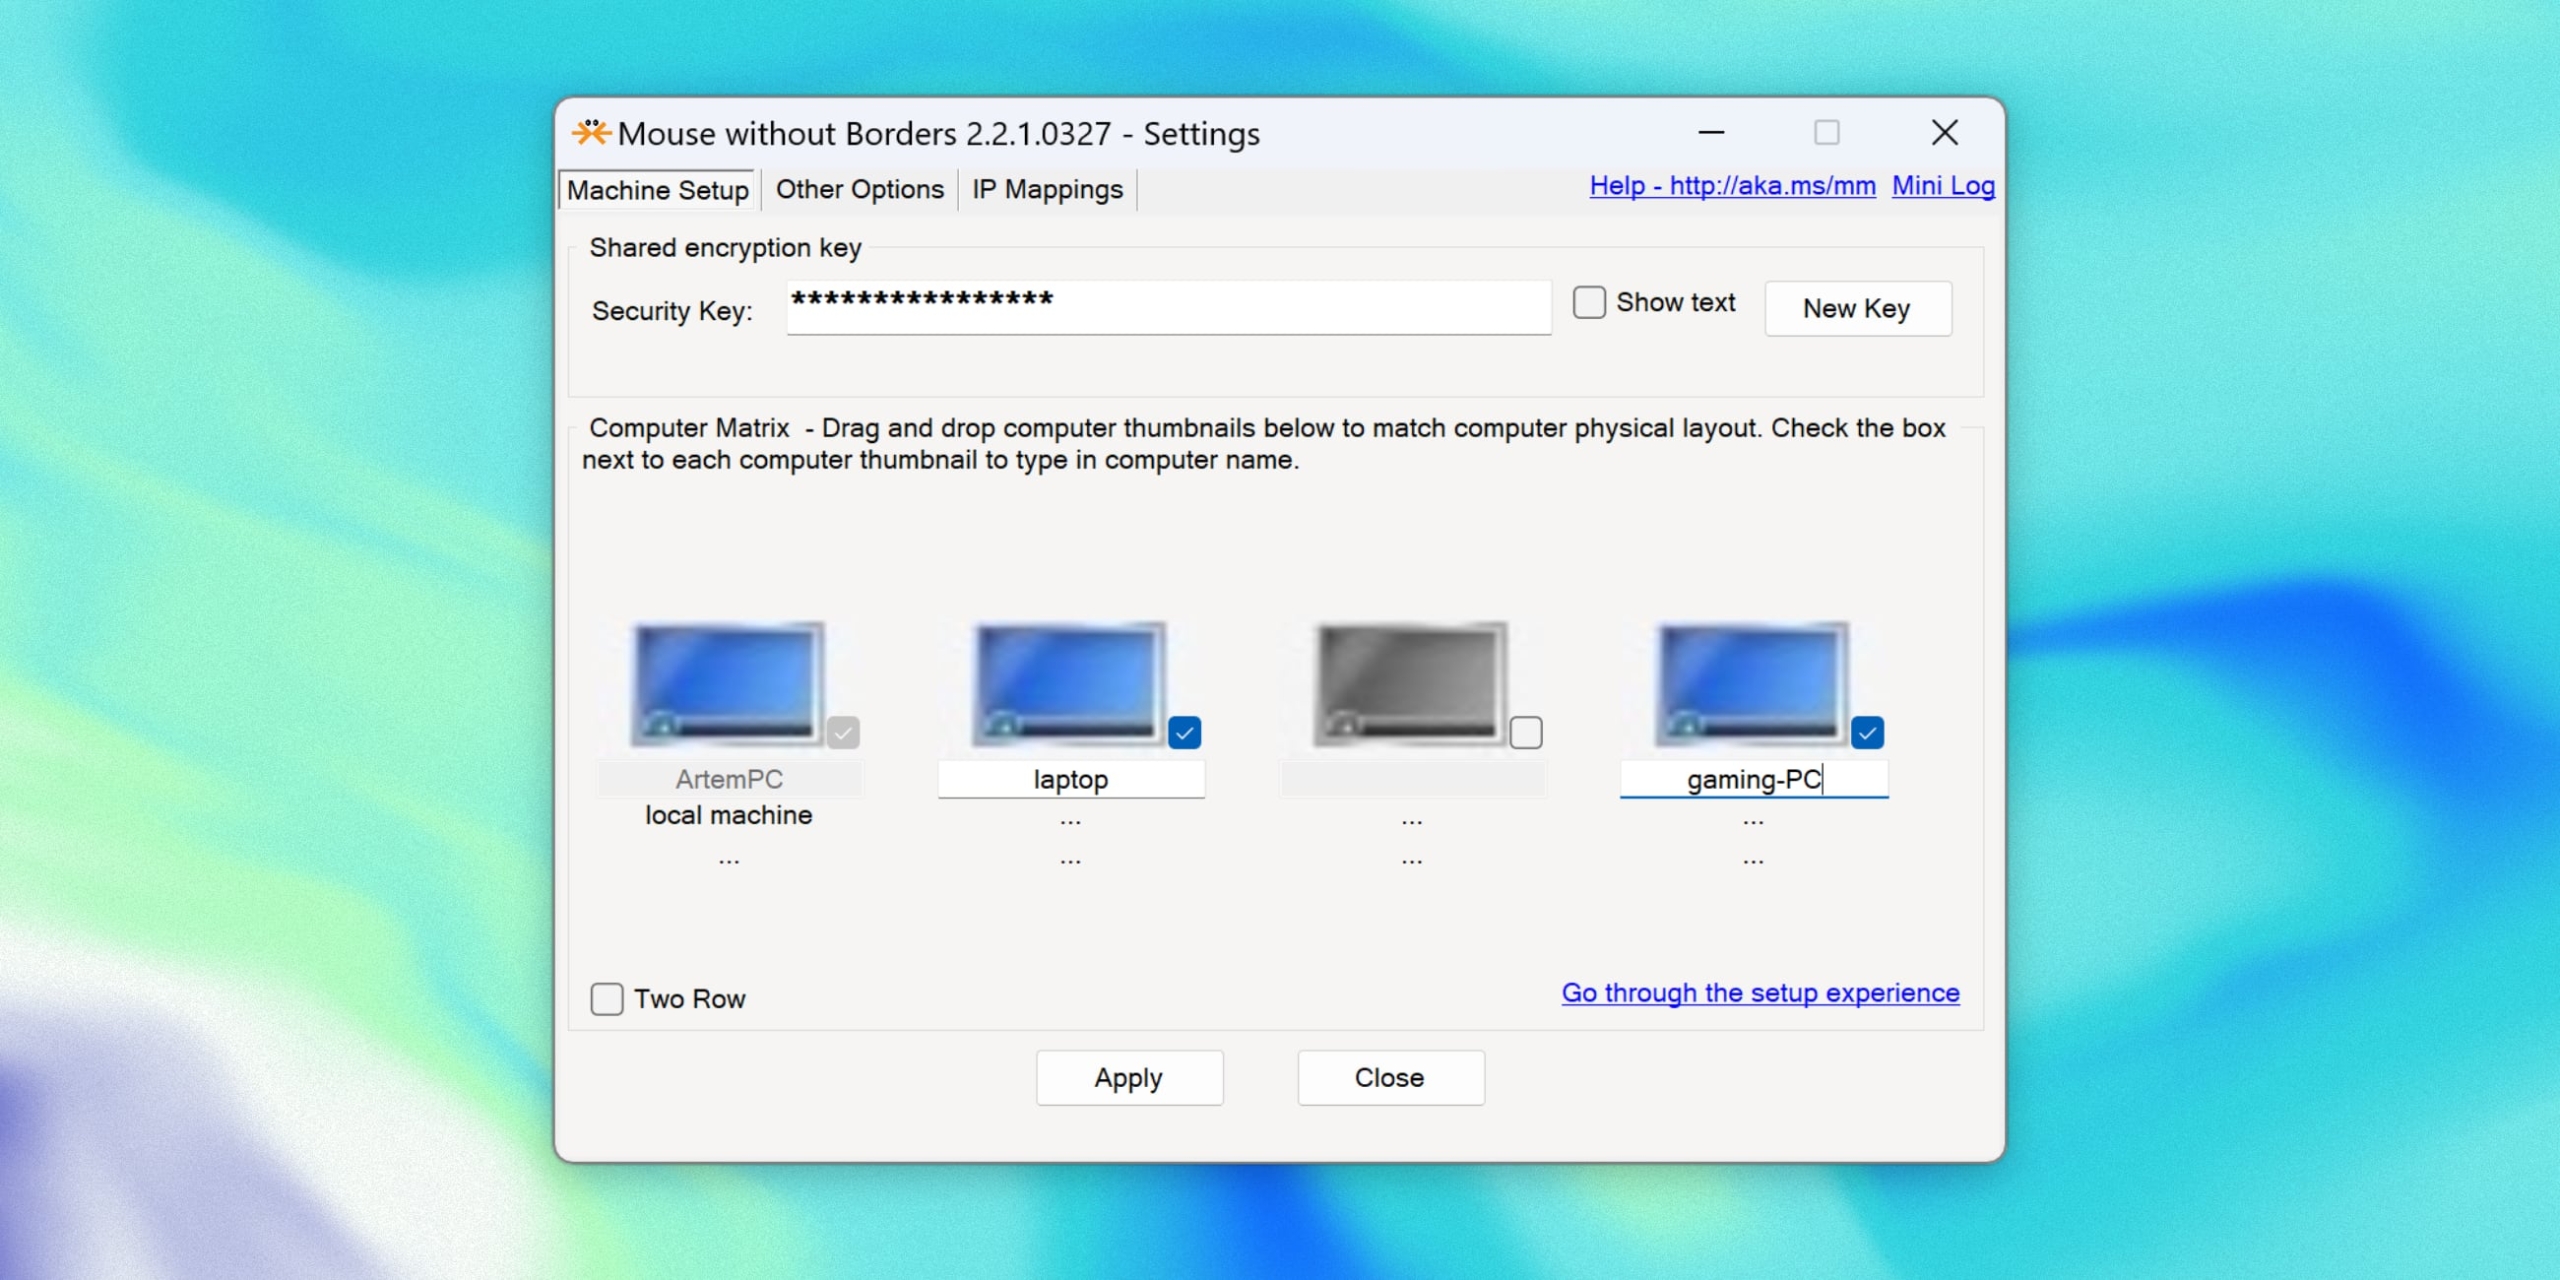Uncheck the gaming-PC machine checkbox
The width and height of the screenshot is (2560, 1280).
[1868, 733]
